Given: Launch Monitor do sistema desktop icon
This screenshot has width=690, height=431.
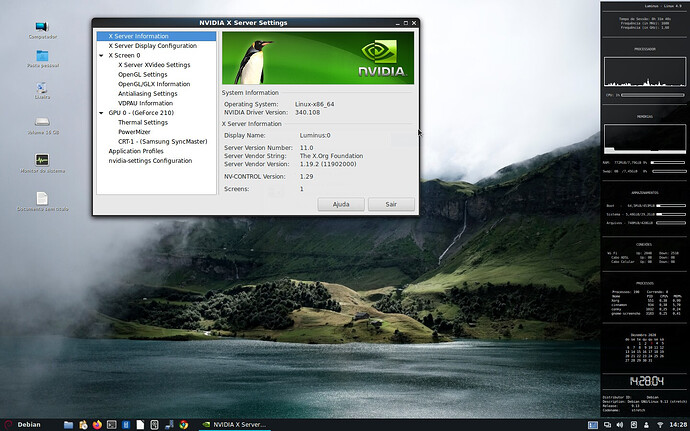Looking at the screenshot, I should point(42,161).
